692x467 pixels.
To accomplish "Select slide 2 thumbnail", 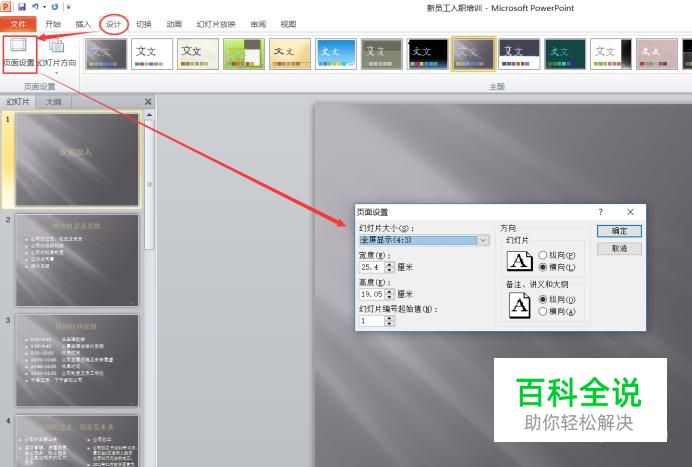I will coord(77,260).
